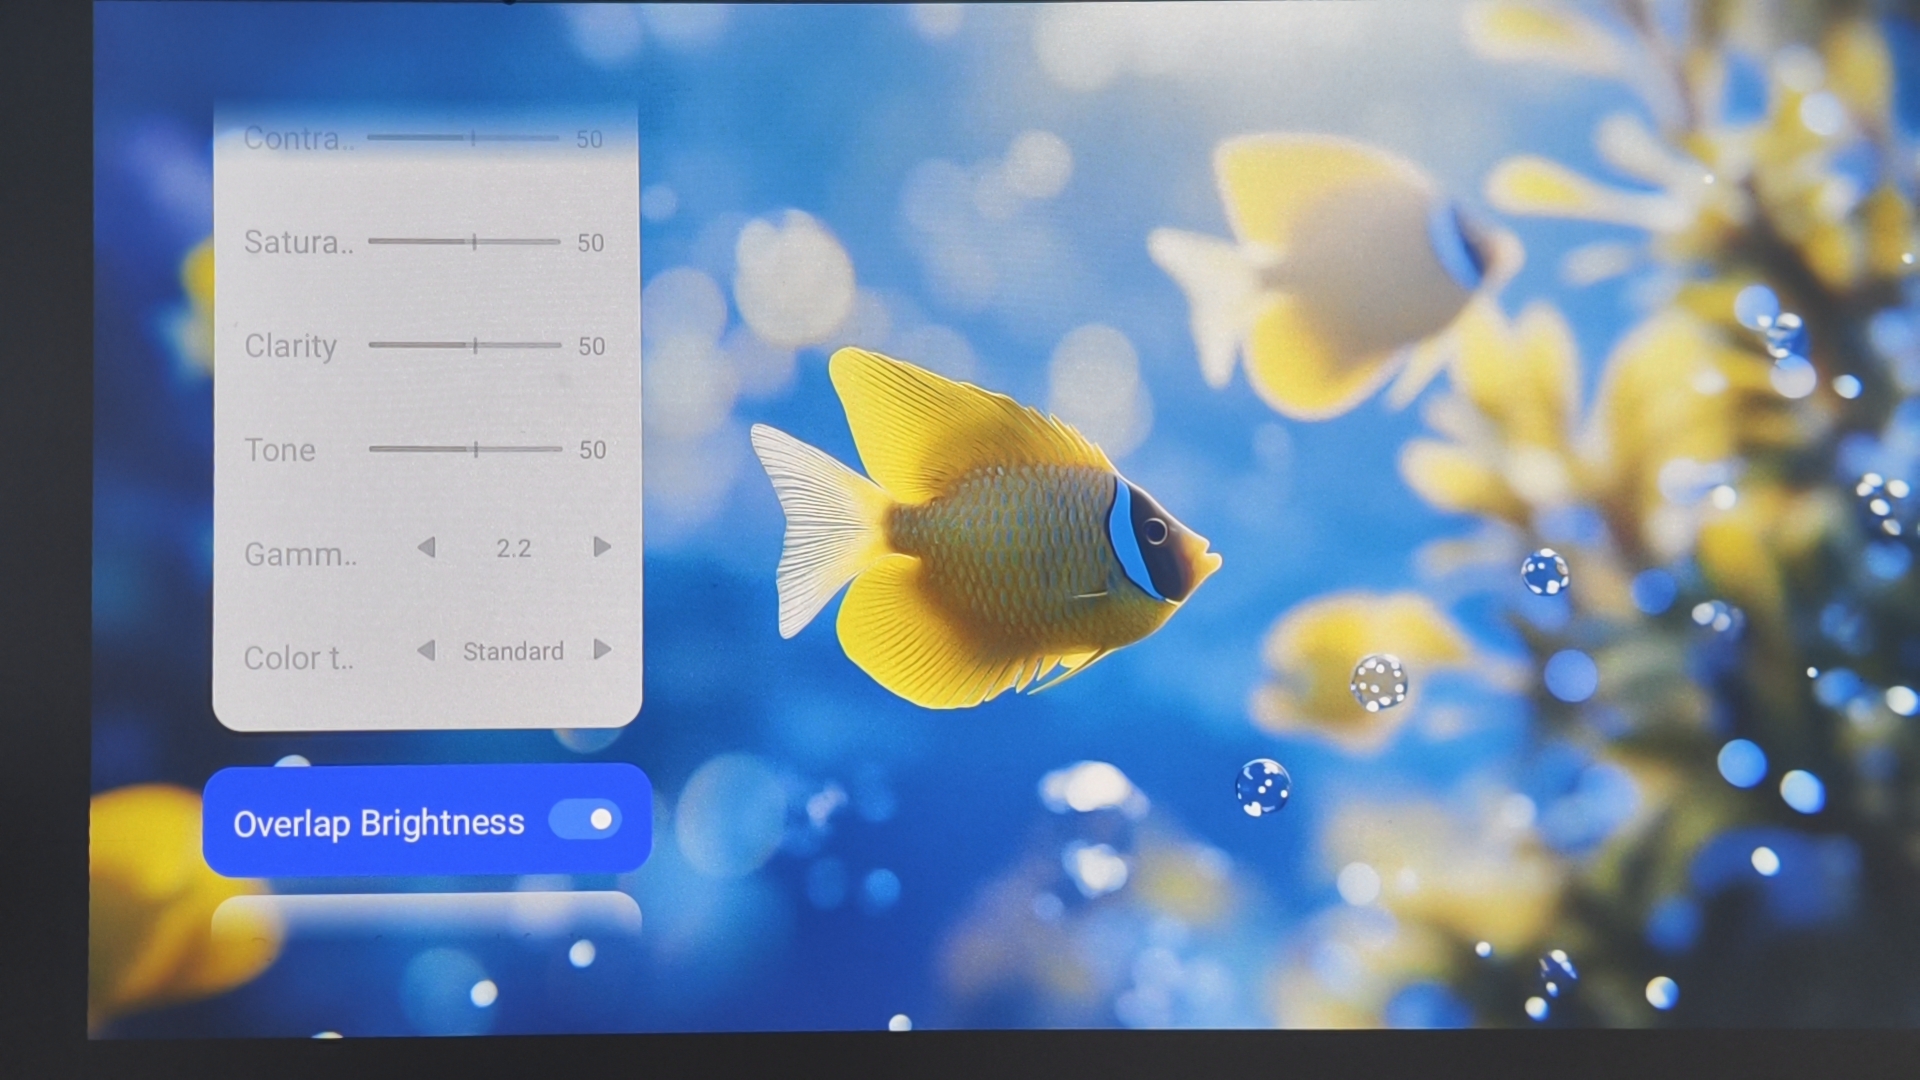Select the Saturation setting label
The height and width of the screenshot is (1080, 1920).
[x=298, y=242]
